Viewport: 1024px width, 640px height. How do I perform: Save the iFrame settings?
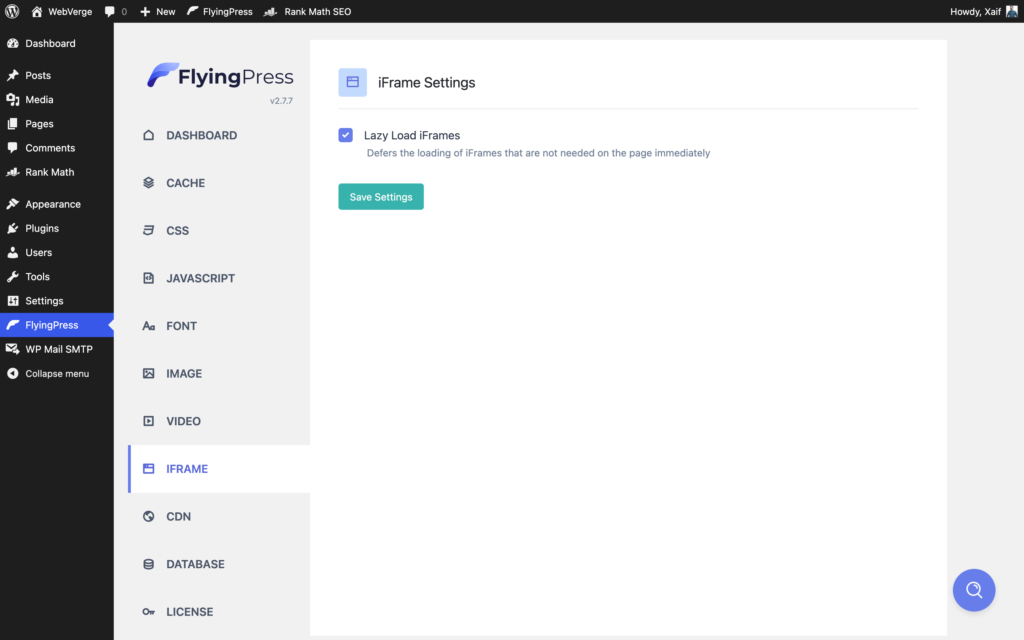pos(380,196)
